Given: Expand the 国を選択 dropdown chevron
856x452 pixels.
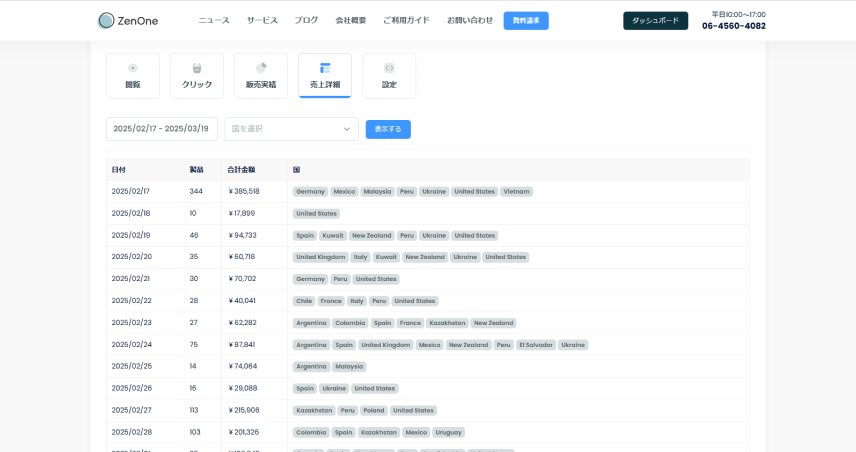Looking at the screenshot, I should click(x=347, y=129).
